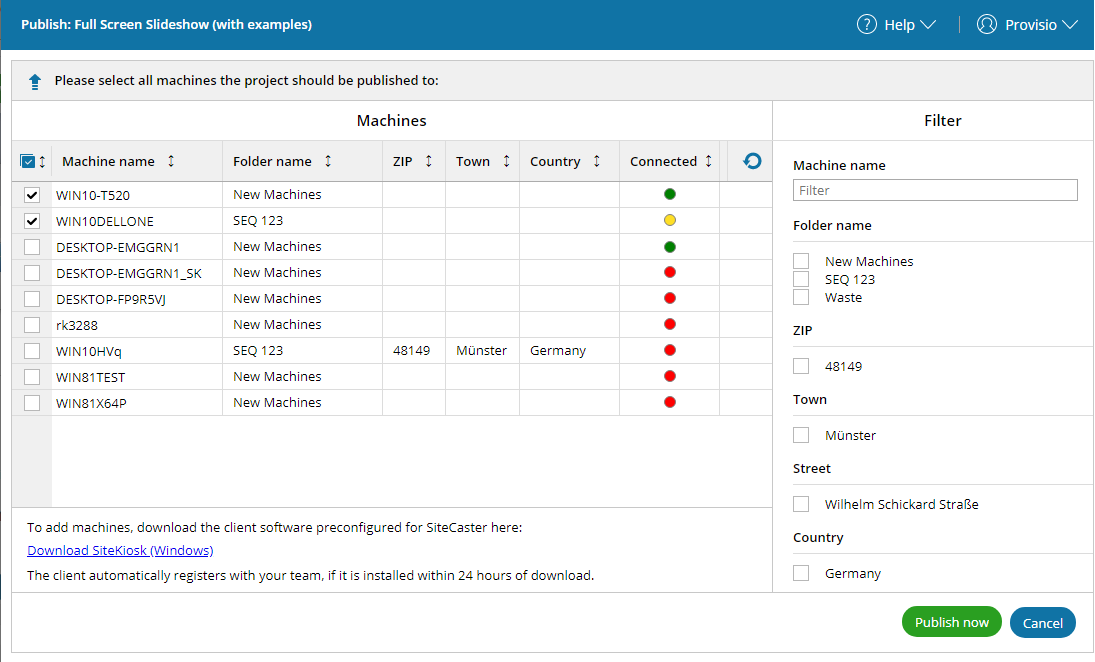The image size is (1095, 662).
Task: Sort by Folder name arrows icon
Action: coord(328,161)
